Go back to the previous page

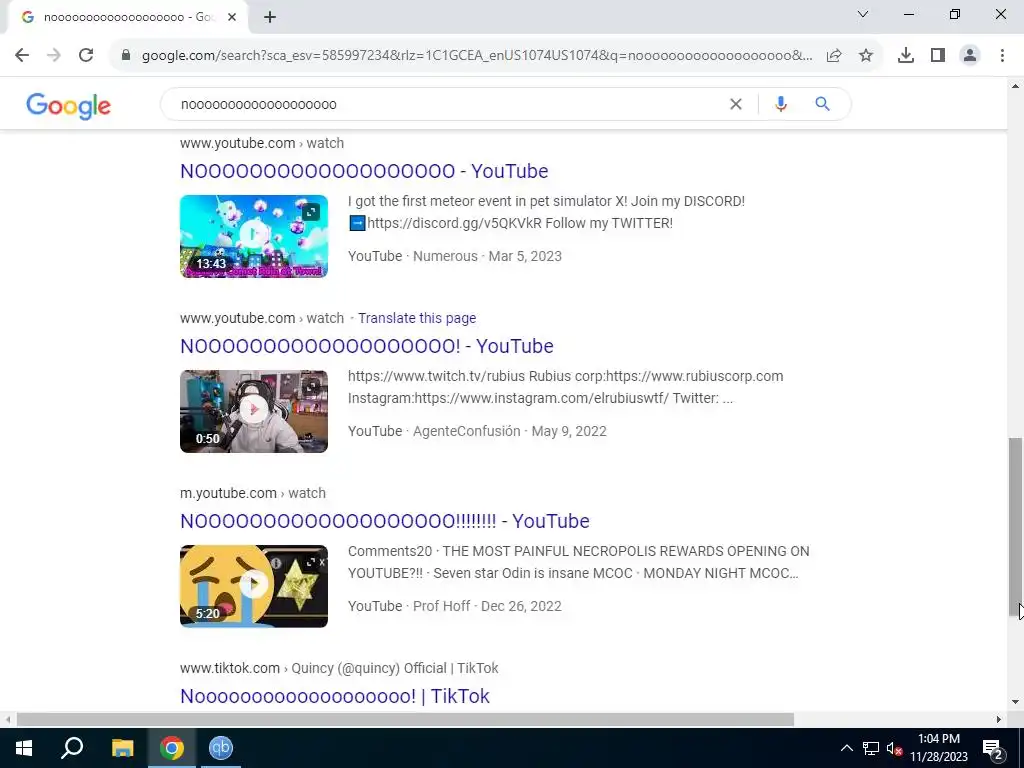pos(22,55)
